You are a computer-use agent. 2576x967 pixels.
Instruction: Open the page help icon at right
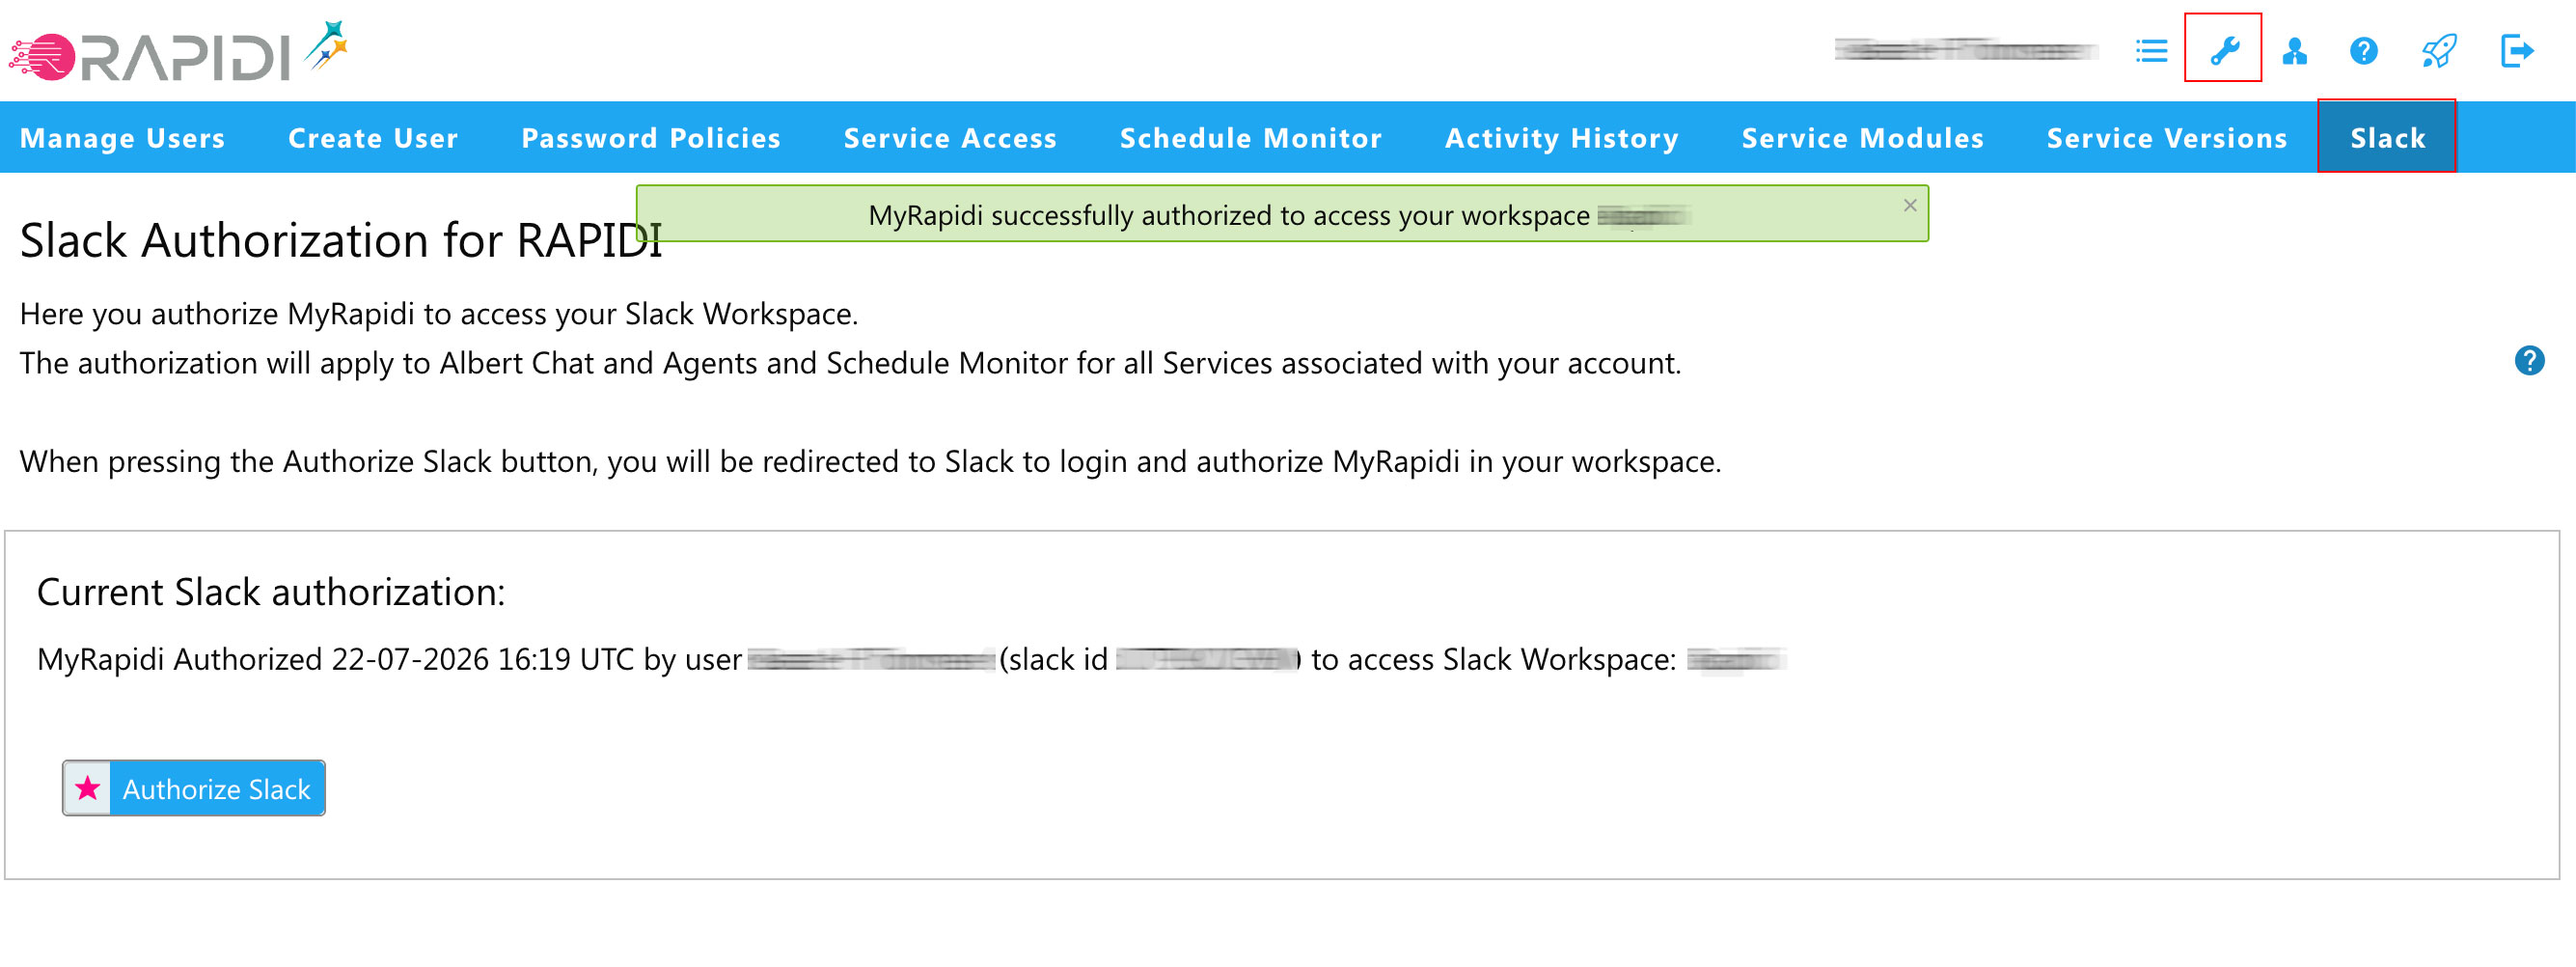tap(2529, 360)
